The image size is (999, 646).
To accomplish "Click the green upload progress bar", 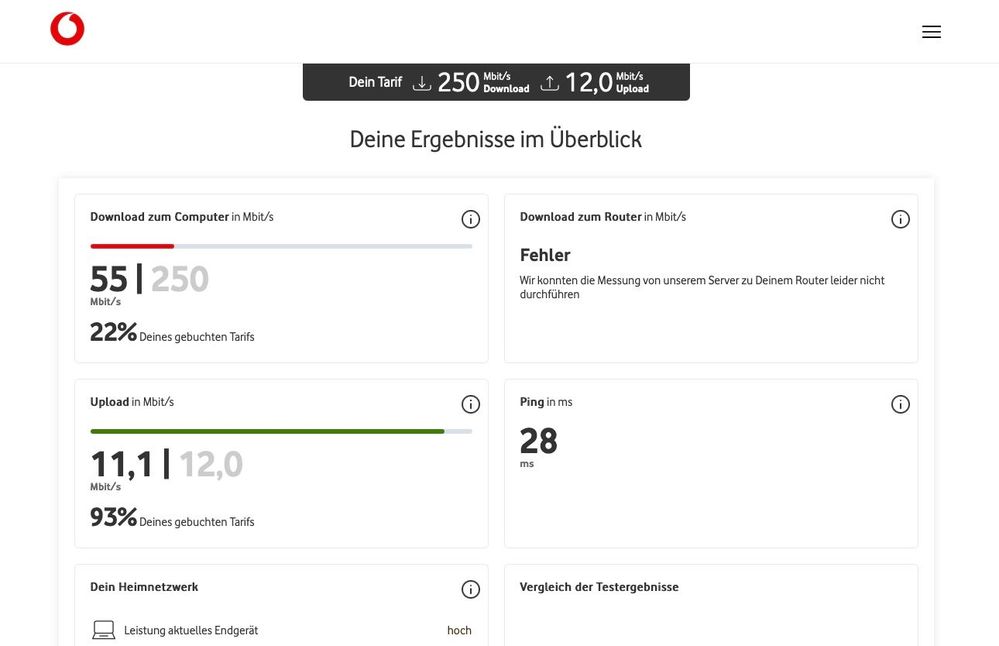I will 267,431.
